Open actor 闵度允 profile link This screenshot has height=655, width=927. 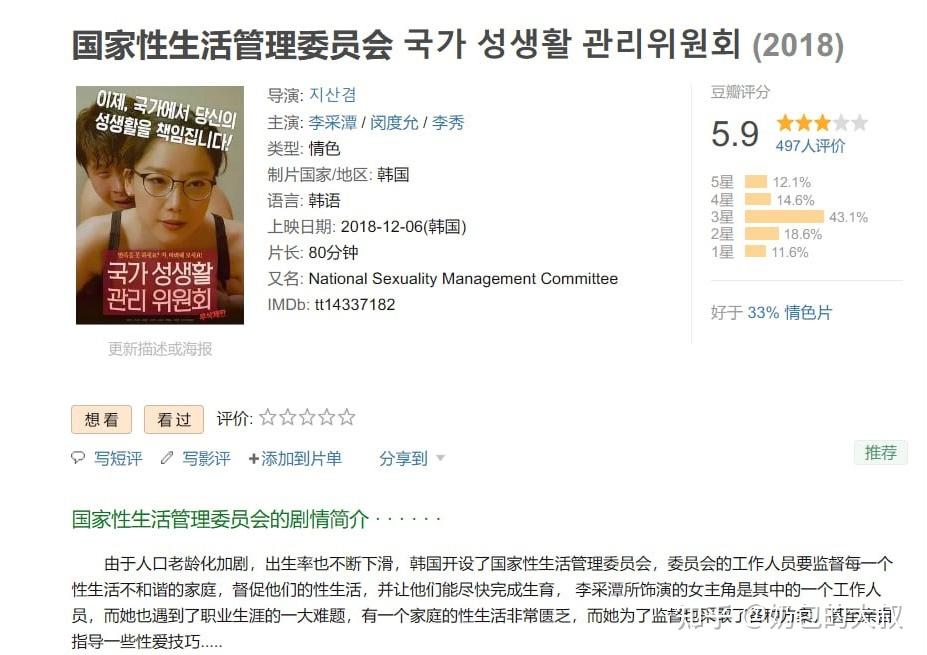coord(394,122)
